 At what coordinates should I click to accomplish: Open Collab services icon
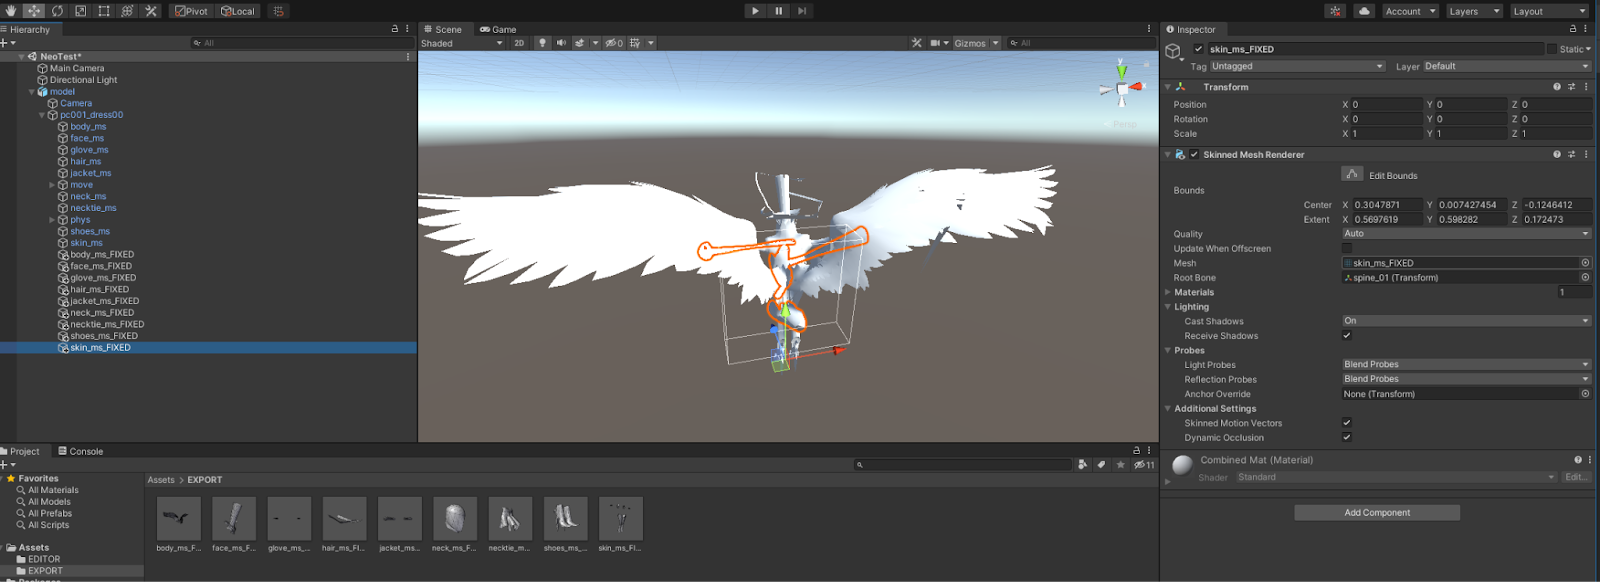(x=1336, y=11)
